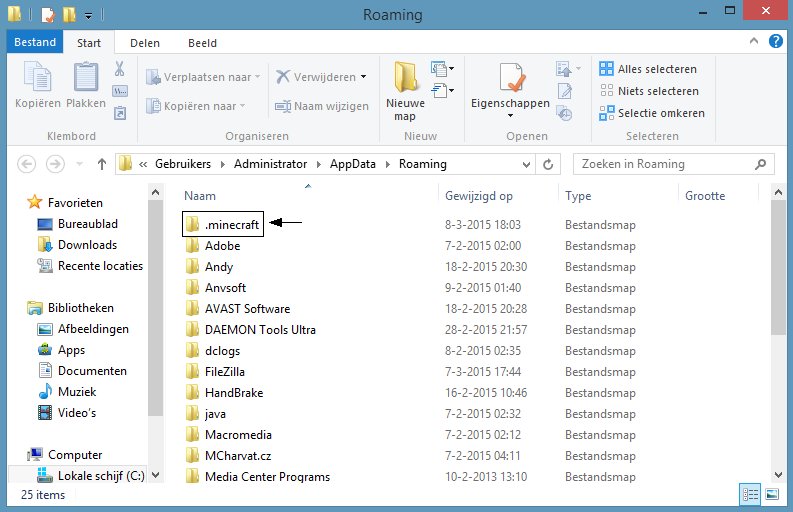Screen dimensions: 793x512
Task: Click Alles selecteren
Action: coord(648,69)
